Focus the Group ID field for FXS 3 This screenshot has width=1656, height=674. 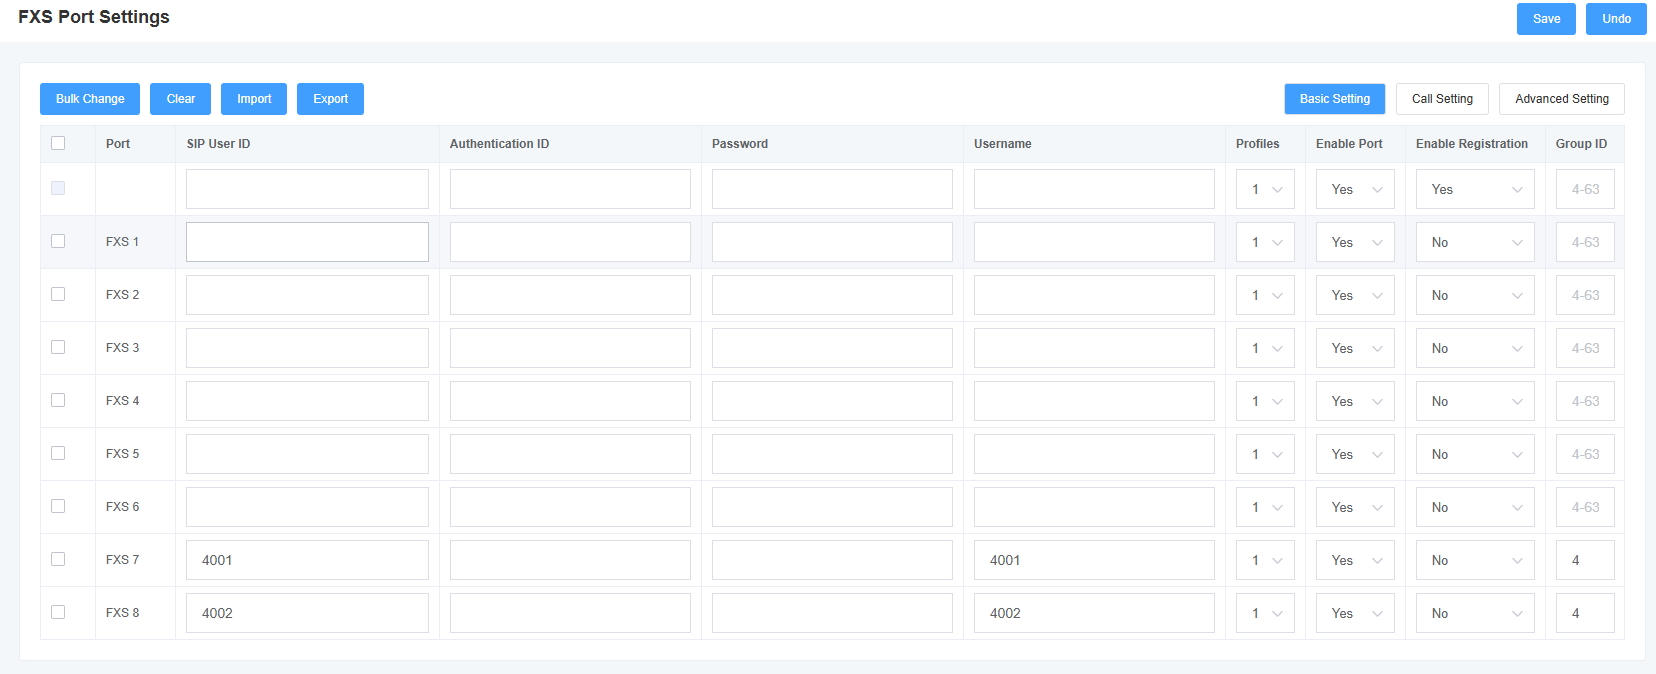[1585, 348]
